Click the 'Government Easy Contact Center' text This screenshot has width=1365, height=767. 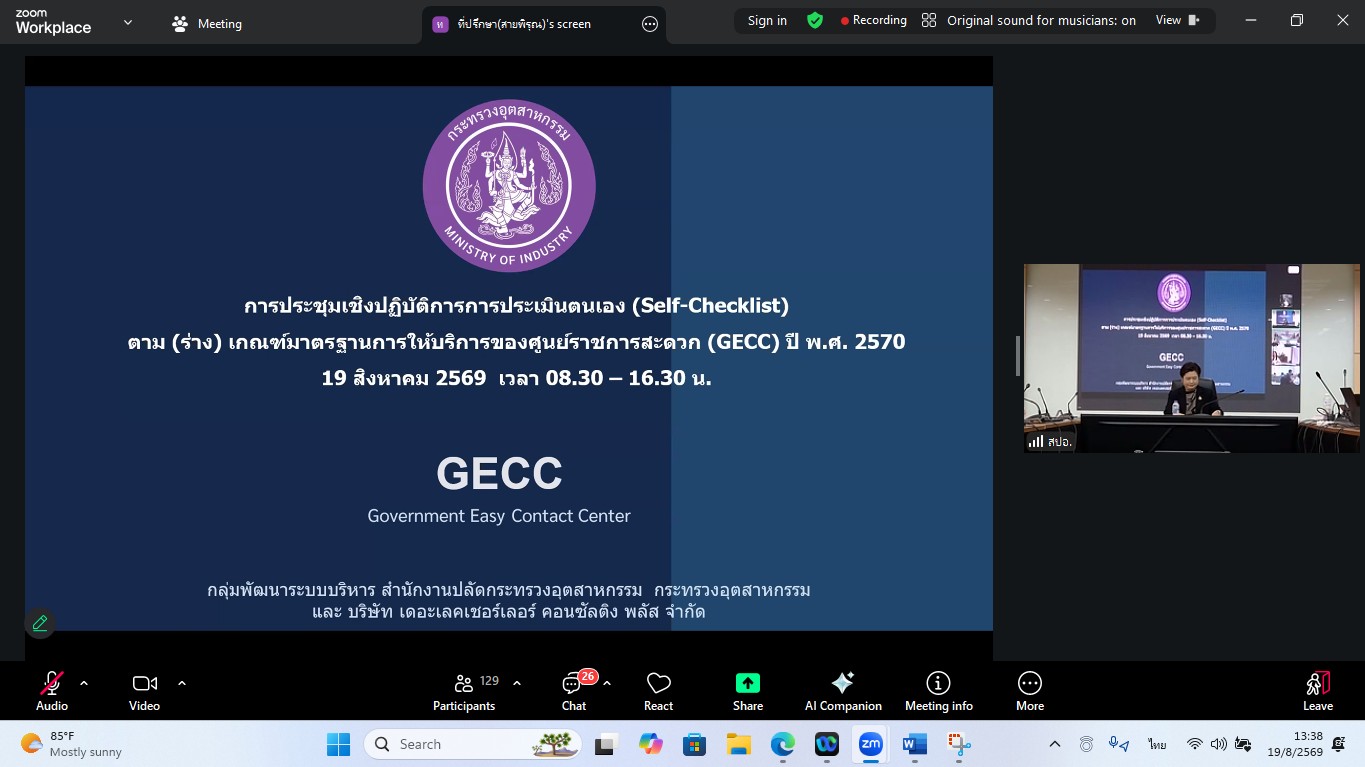pos(499,516)
